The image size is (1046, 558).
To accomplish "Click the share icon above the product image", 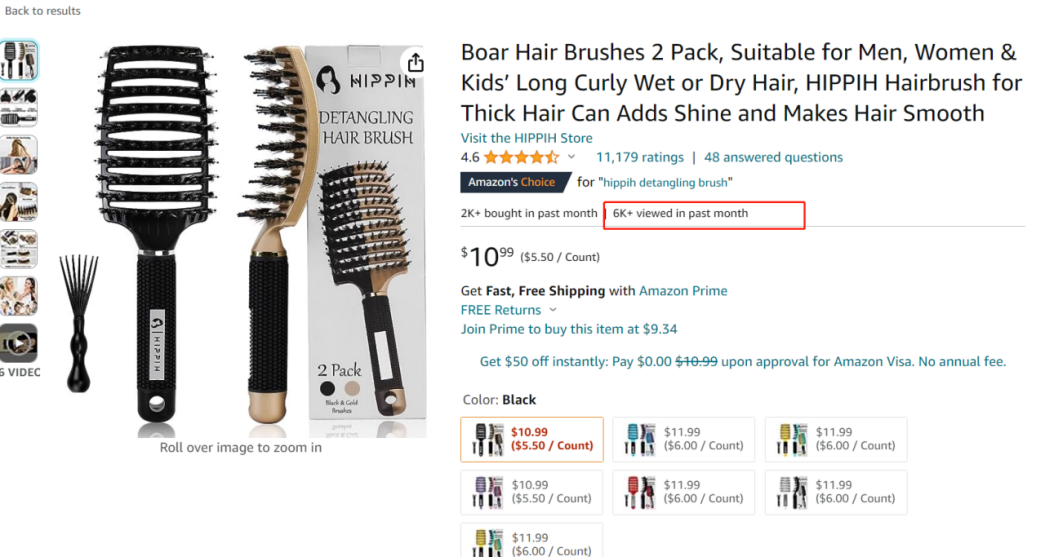I will pyautogui.click(x=416, y=64).
